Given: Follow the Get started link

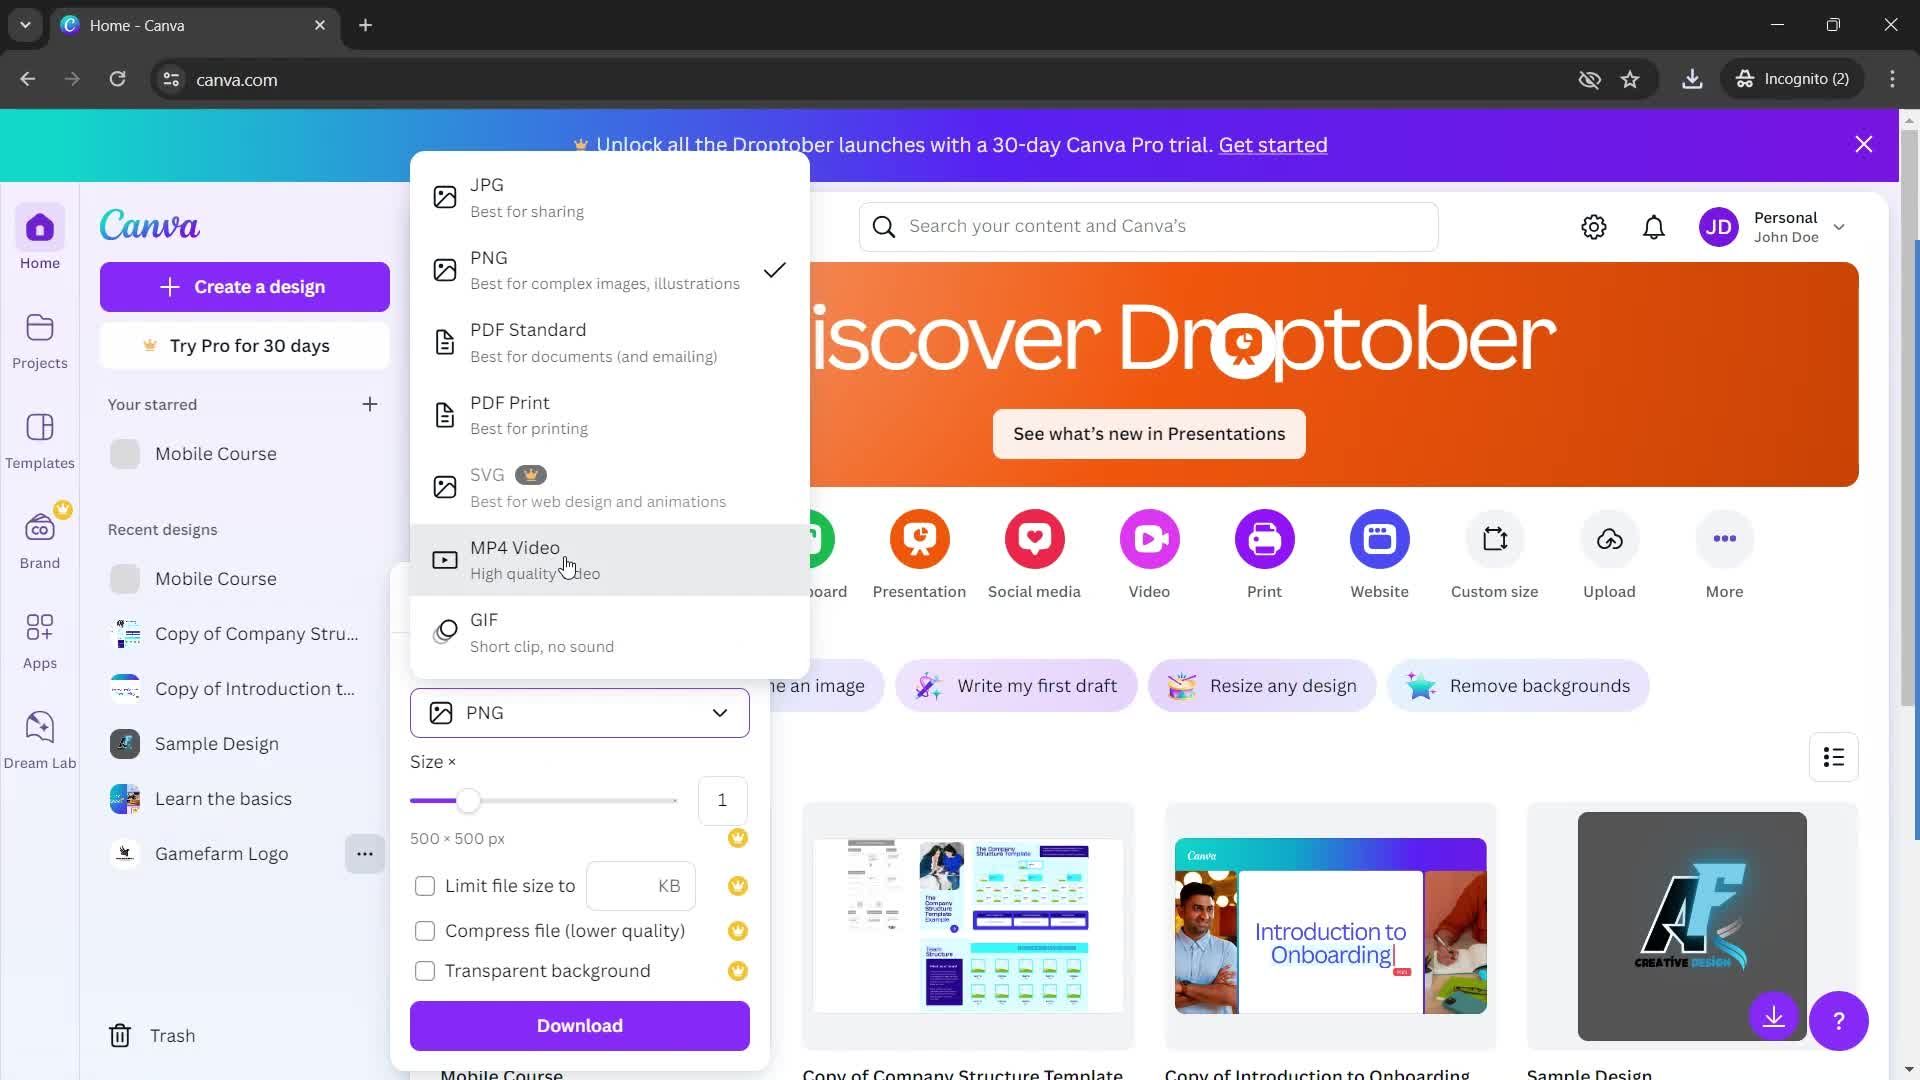Looking at the screenshot, I should coord(1273,145).
